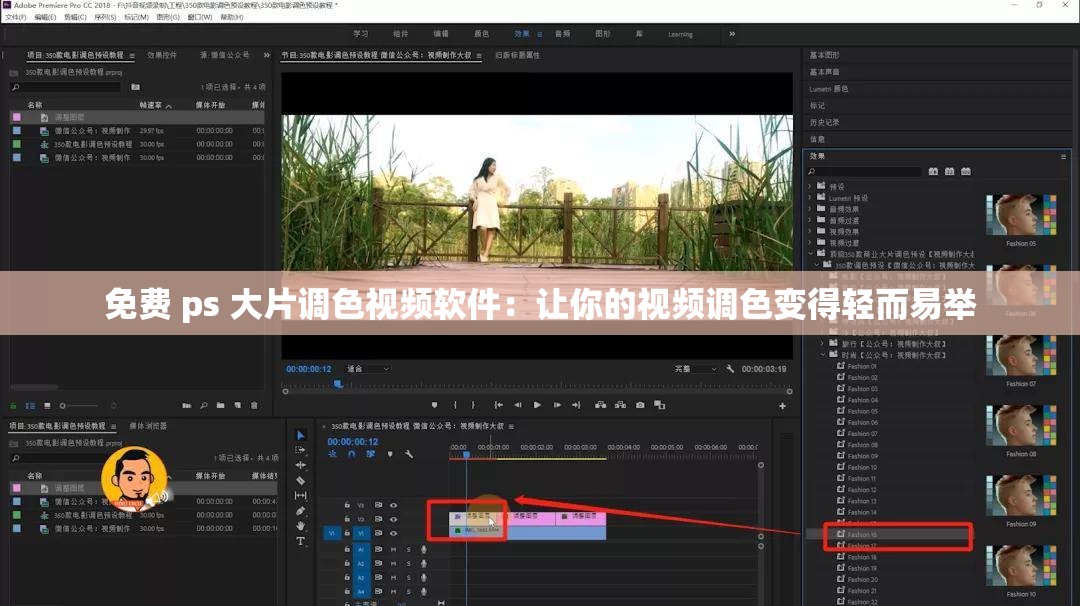Click the Play button in Program monitor
This screenshot has width=1080, height=606.
click(x=537, y=405)
